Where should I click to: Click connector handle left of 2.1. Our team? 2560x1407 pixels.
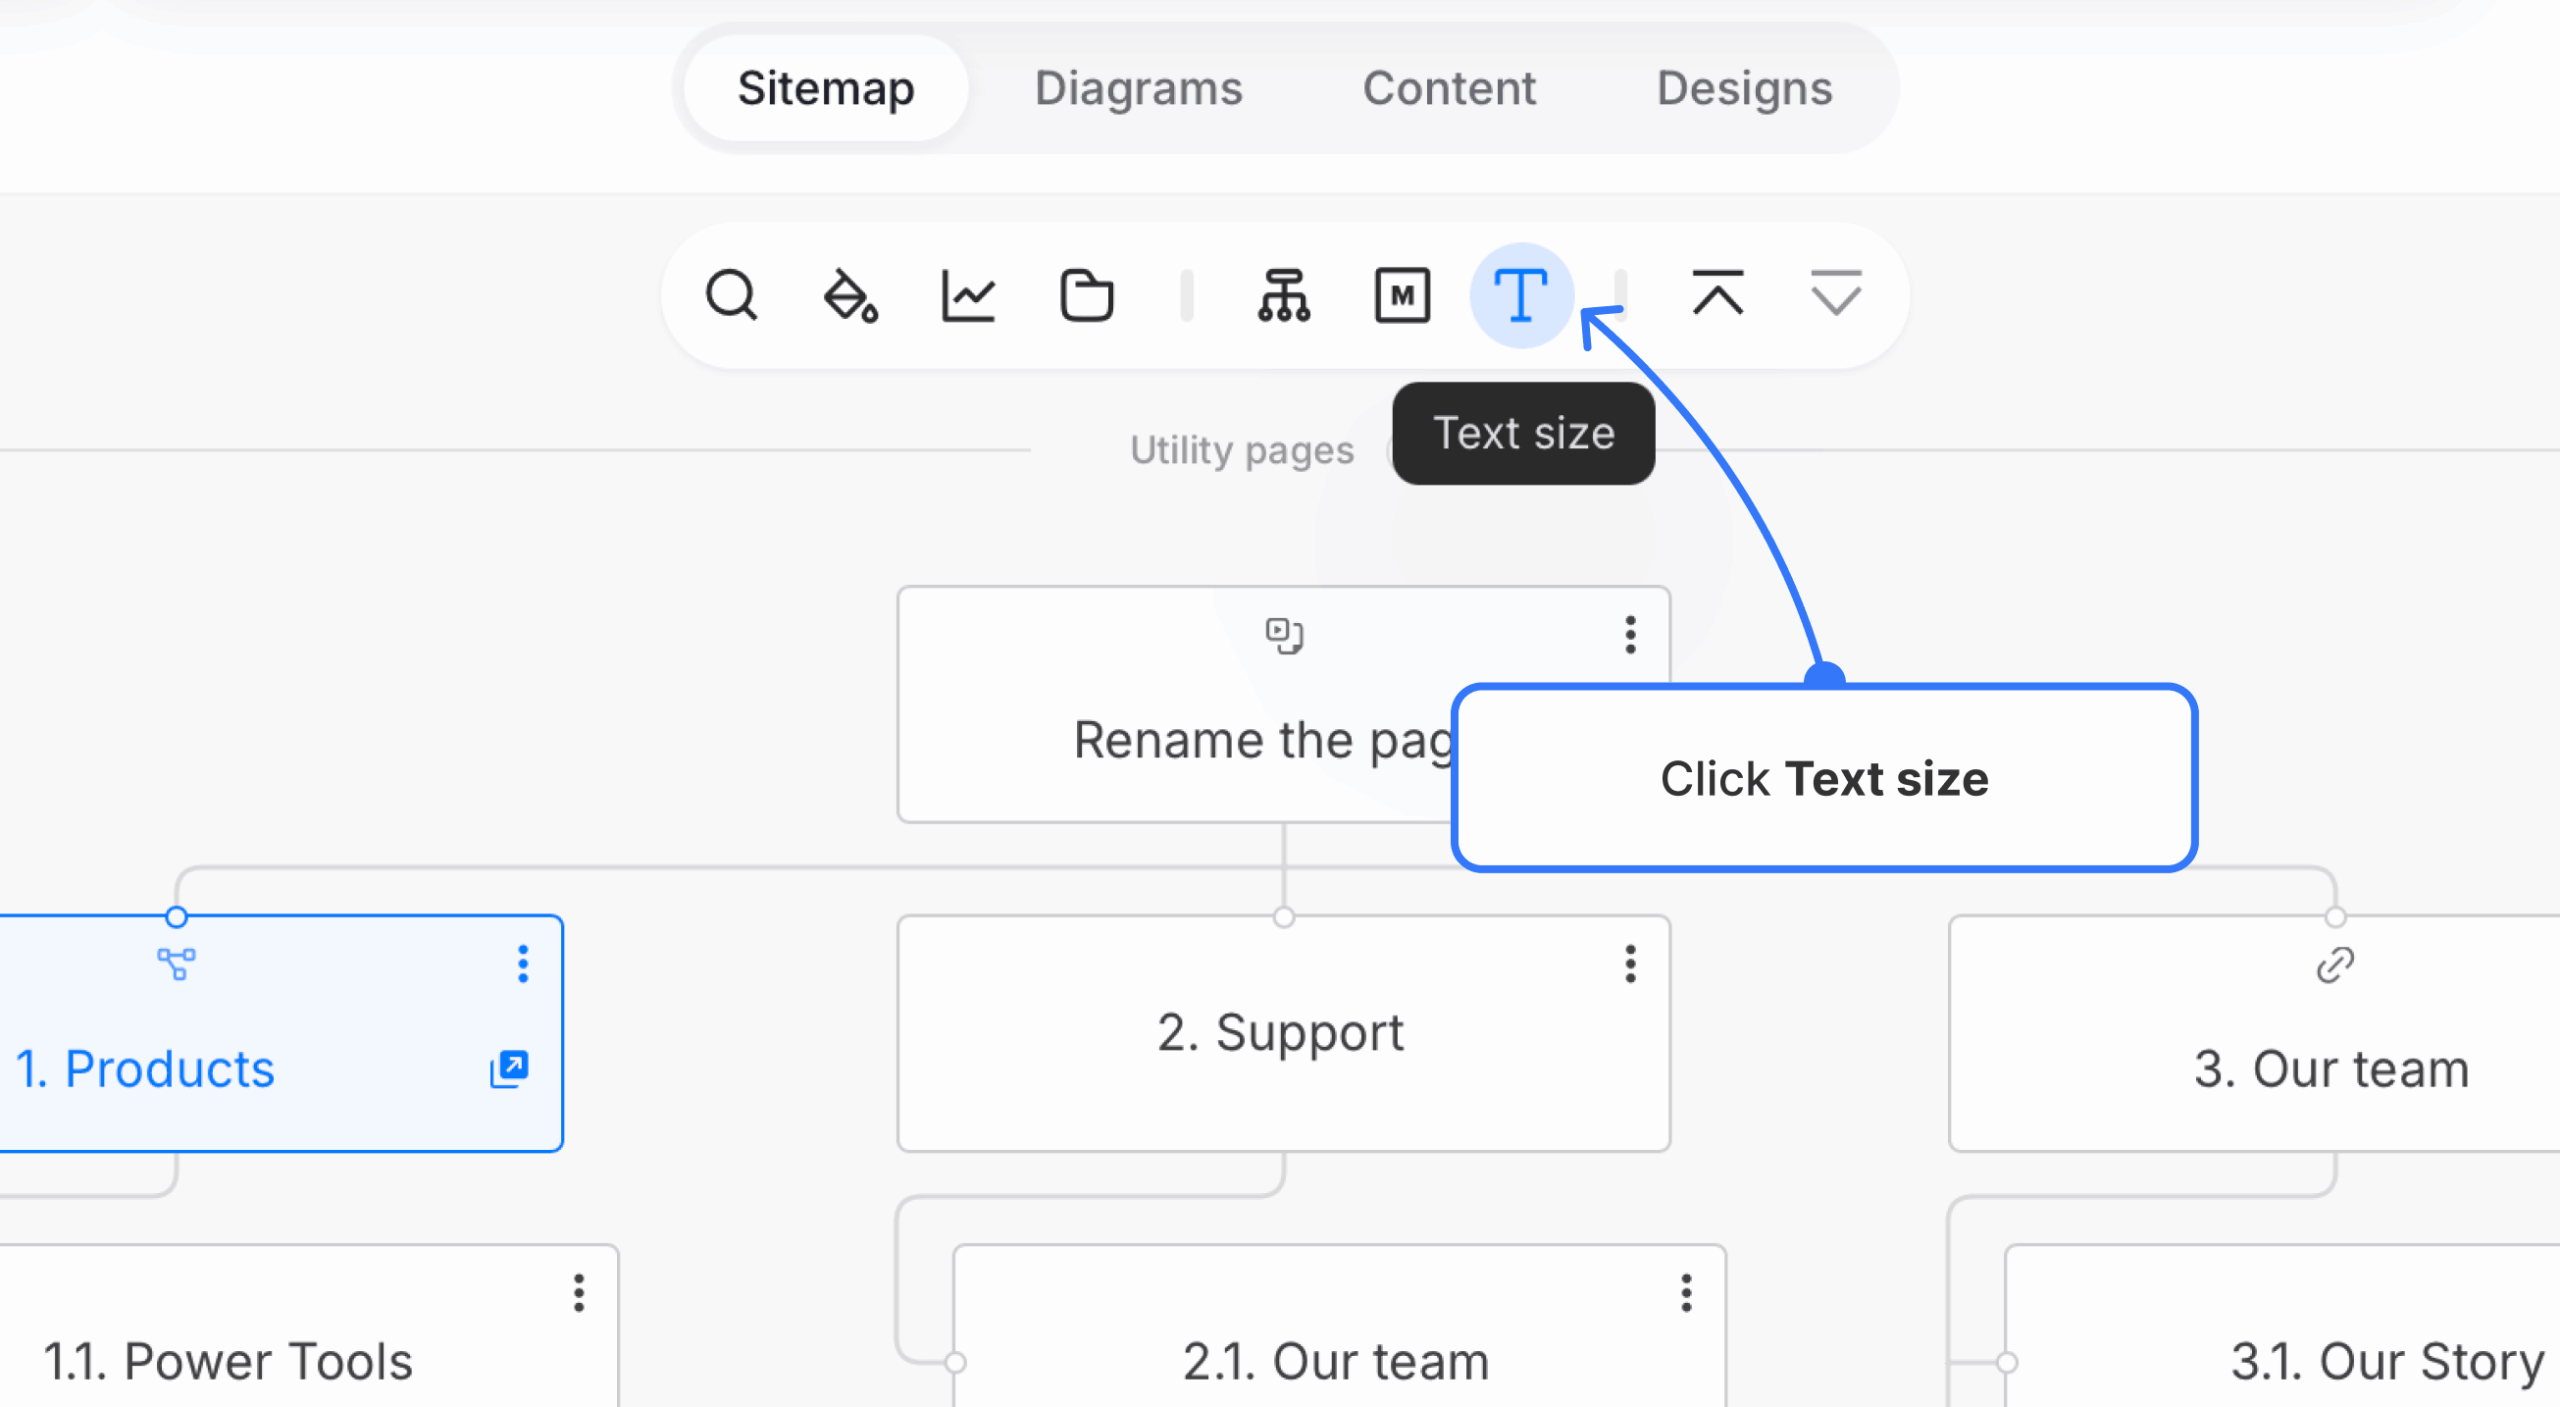click(x=955, y=1362)
